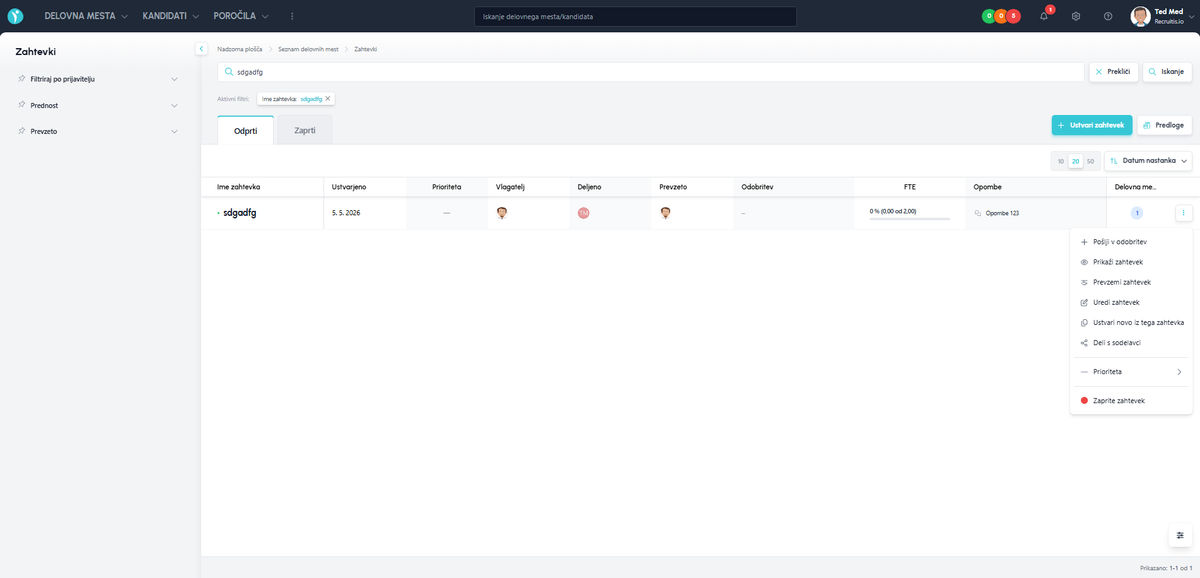This screenshot has height=578, width=1200.
Task: Expand the Filtriraj po prijavitelju filter
Action: [174, 78]
